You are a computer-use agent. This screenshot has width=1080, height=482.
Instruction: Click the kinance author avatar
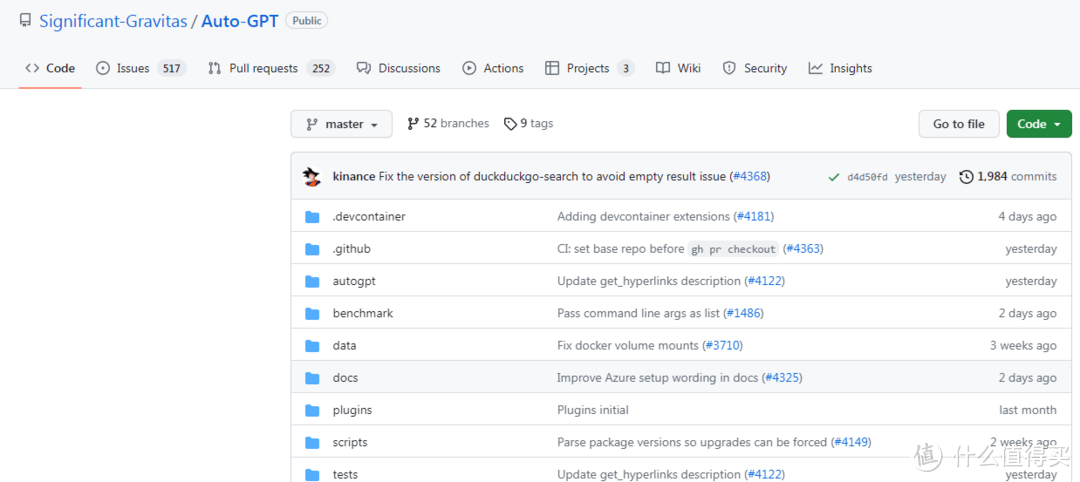tap(312, 177)
